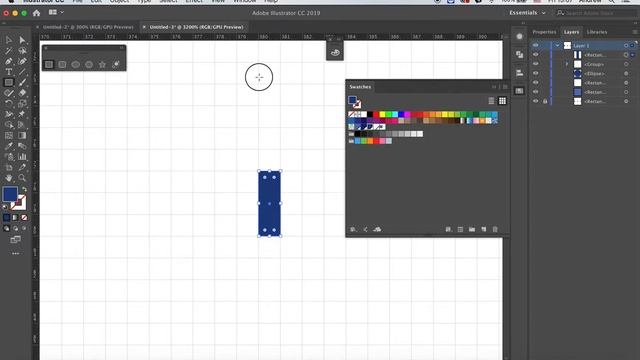Open the Swatches panel options menu
Image resolution: width=640 pixels, height=360 pixels.
click(x=505, y=87)
